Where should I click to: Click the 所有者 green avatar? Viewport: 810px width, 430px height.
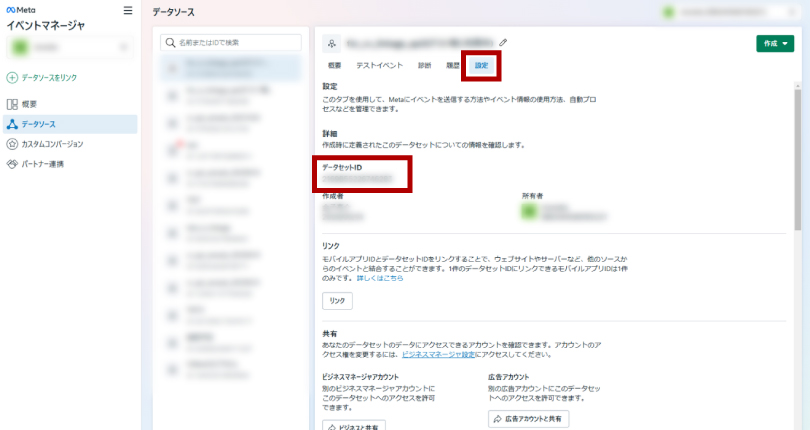click(x=529, y=211)
